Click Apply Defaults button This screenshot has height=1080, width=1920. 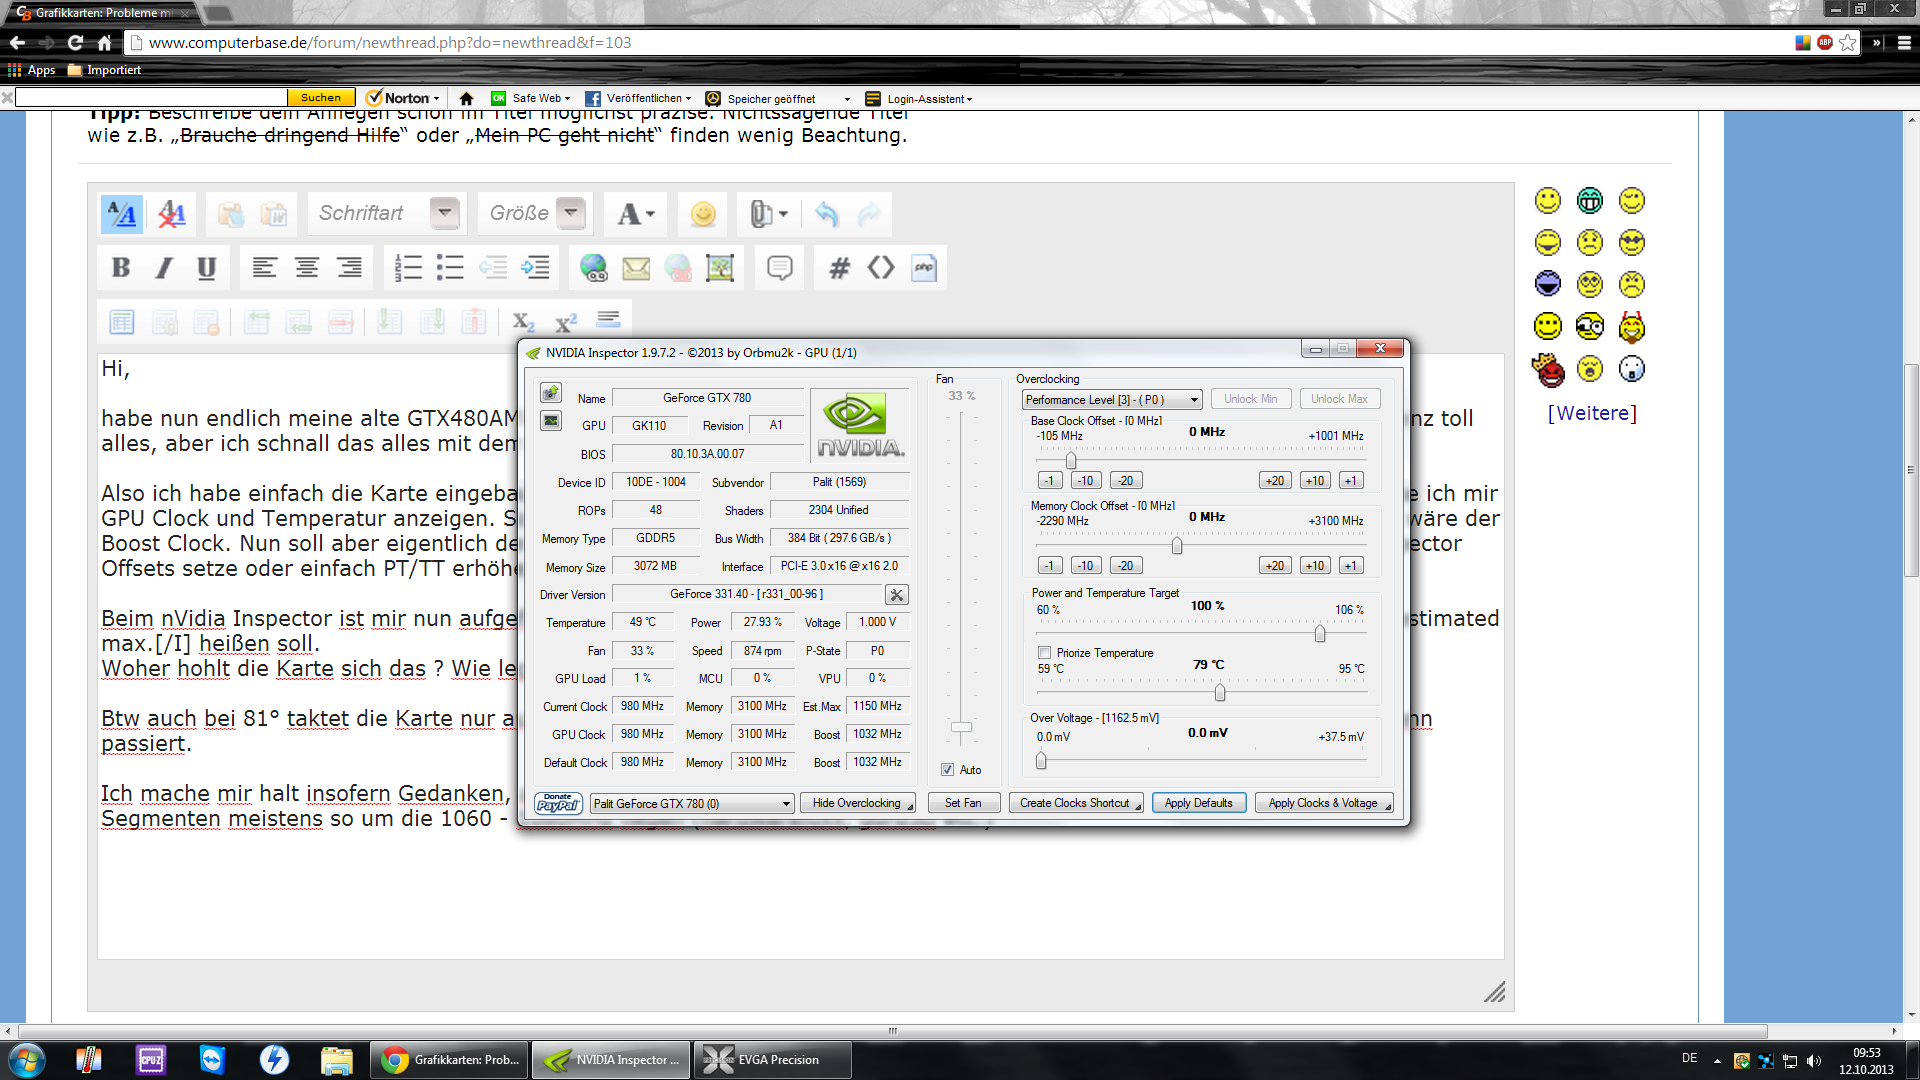pos(1199,803)
